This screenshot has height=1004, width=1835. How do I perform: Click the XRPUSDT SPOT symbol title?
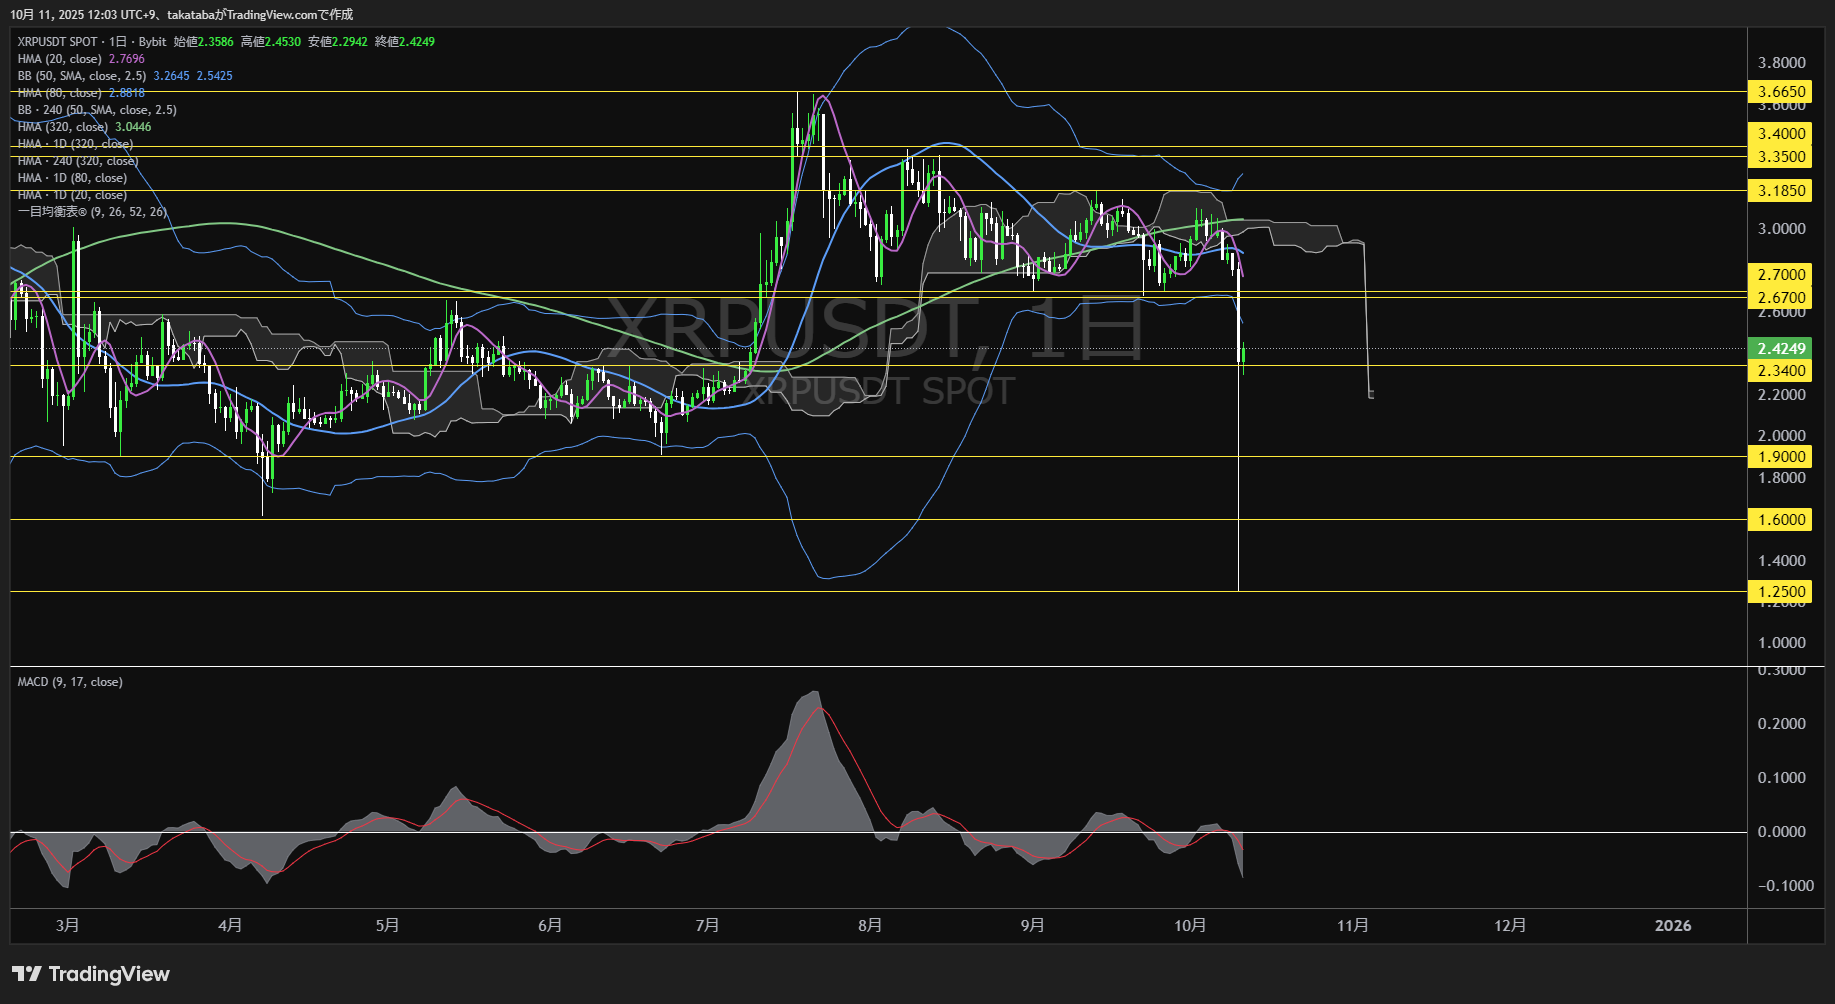click(x=58, y=42)
